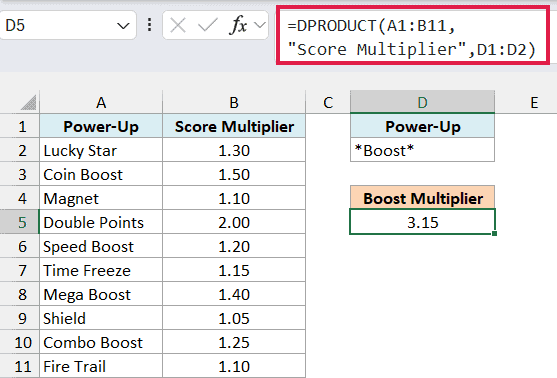Screen dimensions: 557x378
Task: Click the Score Multiplier header cell
Action: click(234, 126)
